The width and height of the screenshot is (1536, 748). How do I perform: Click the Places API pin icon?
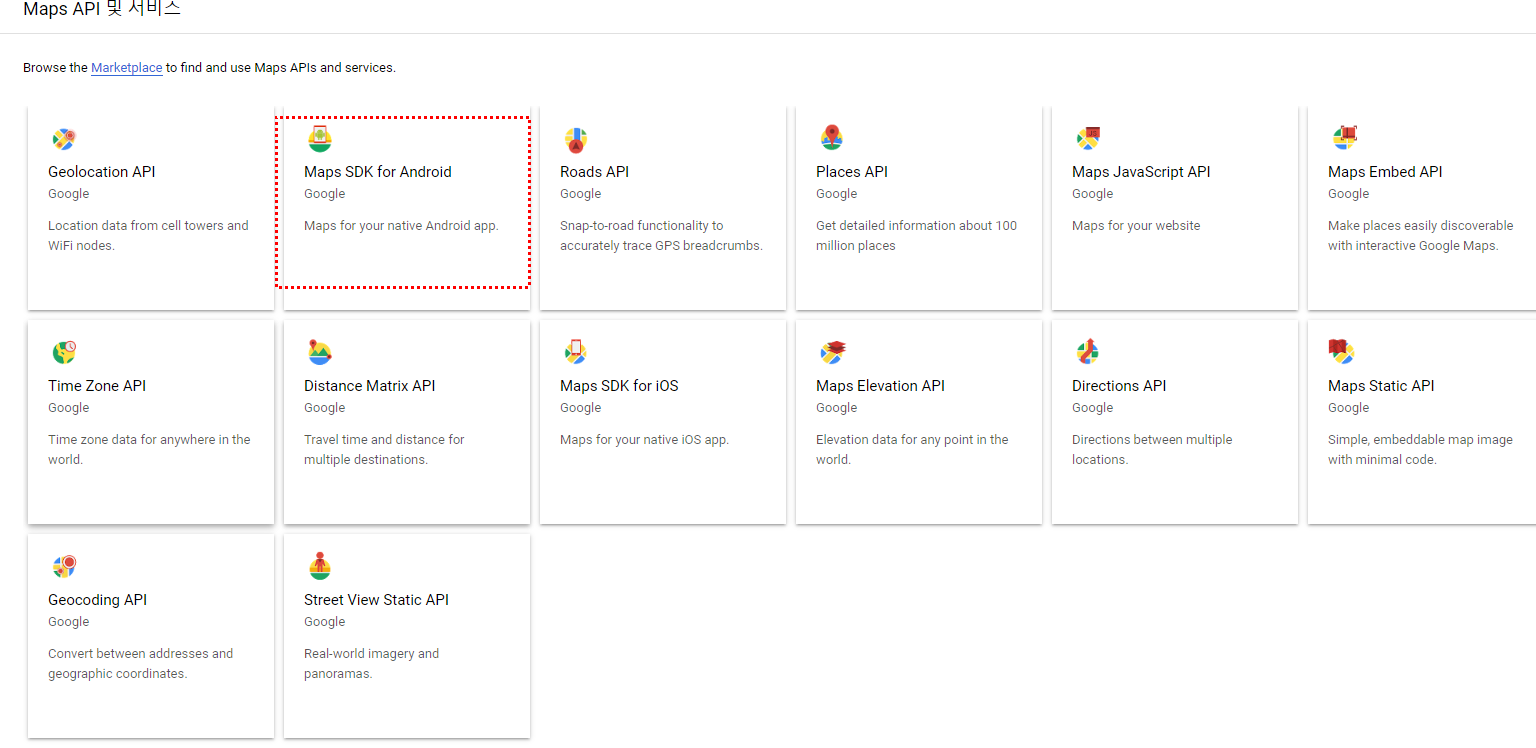(832, 138)
